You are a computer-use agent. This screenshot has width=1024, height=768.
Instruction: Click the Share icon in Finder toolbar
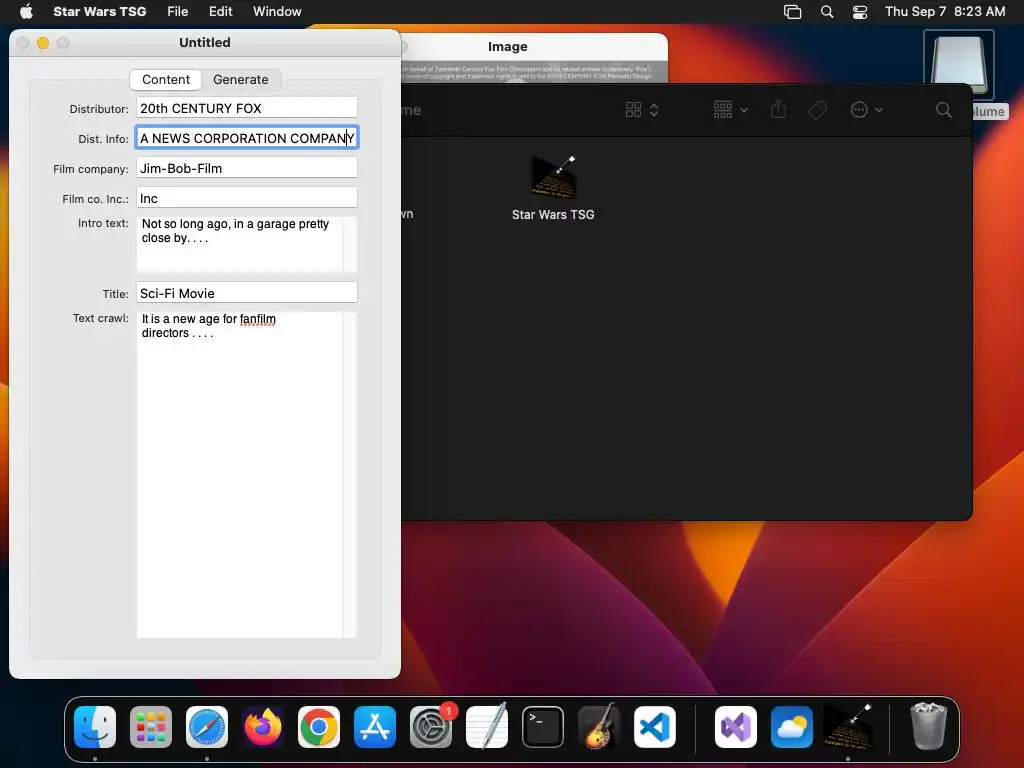pyautogui.click(x=778, y=110)
